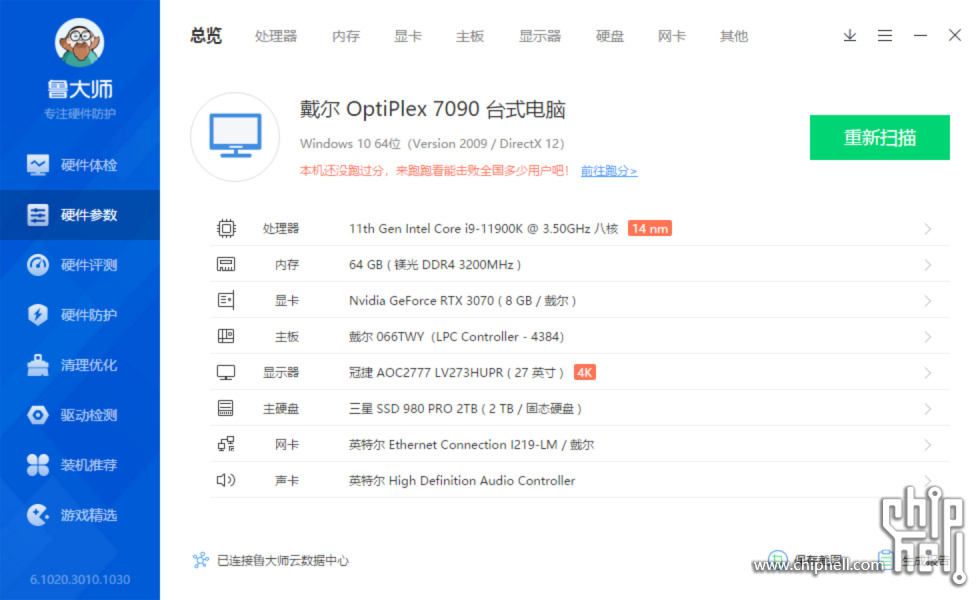
Task: Open 游戏精选 in the sidebar
Action: click(x=80, y=515)
